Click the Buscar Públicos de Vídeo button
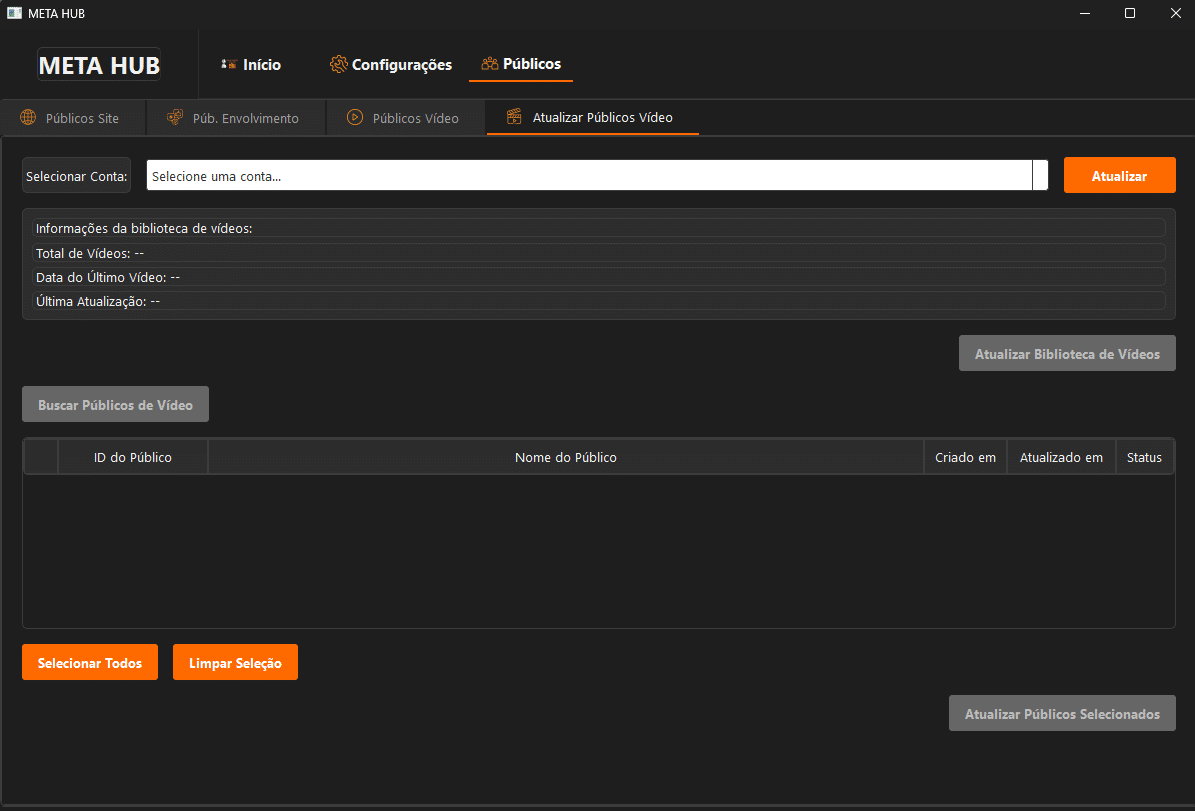This screenshot has height=811, width=1195. 115,405
